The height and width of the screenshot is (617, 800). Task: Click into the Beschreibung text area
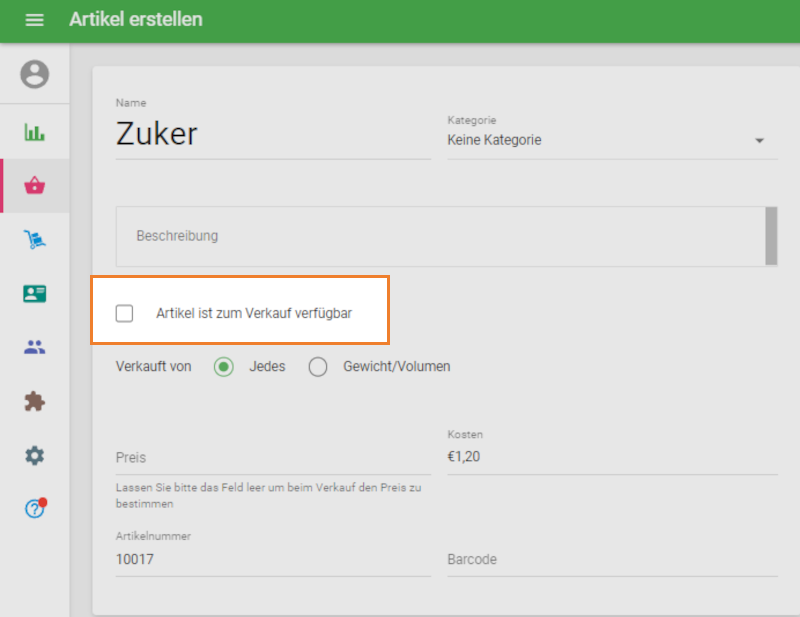(440, 236)
